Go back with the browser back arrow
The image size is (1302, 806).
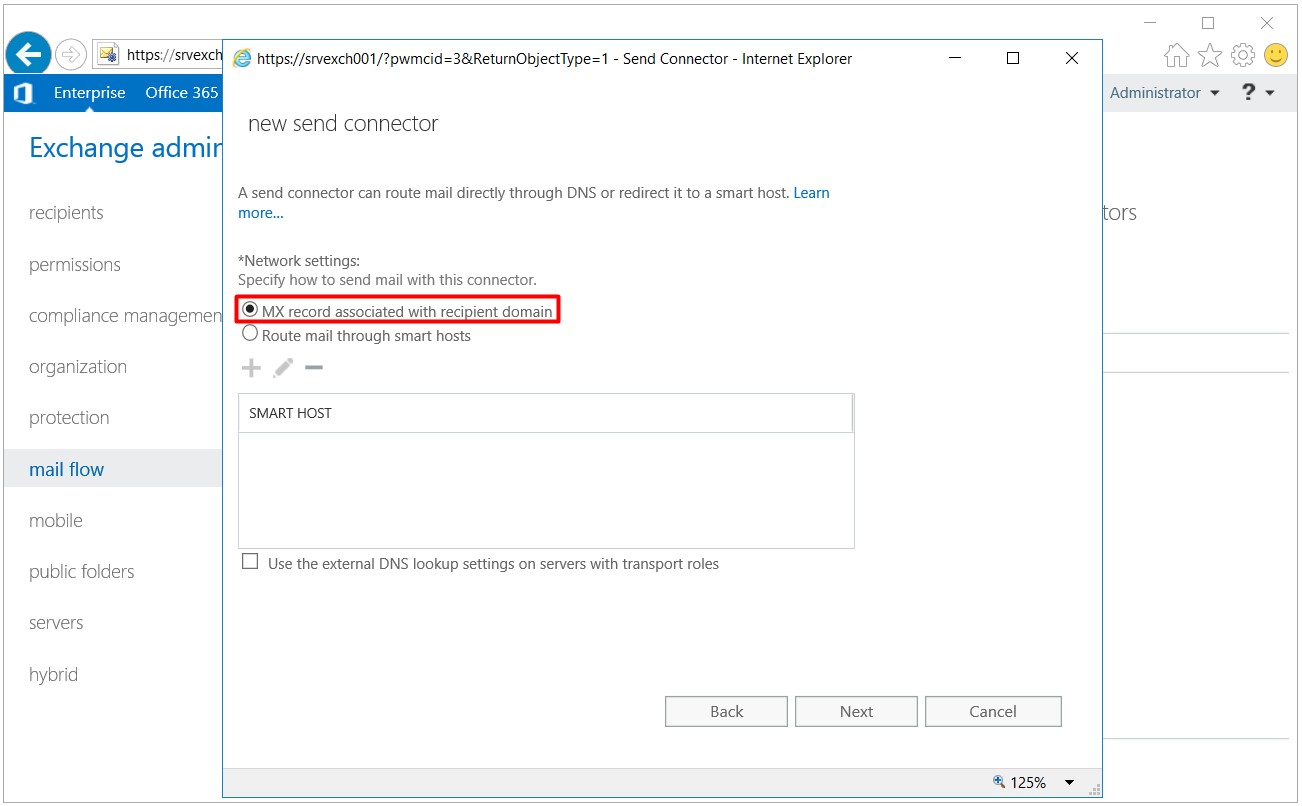(28, 54)
